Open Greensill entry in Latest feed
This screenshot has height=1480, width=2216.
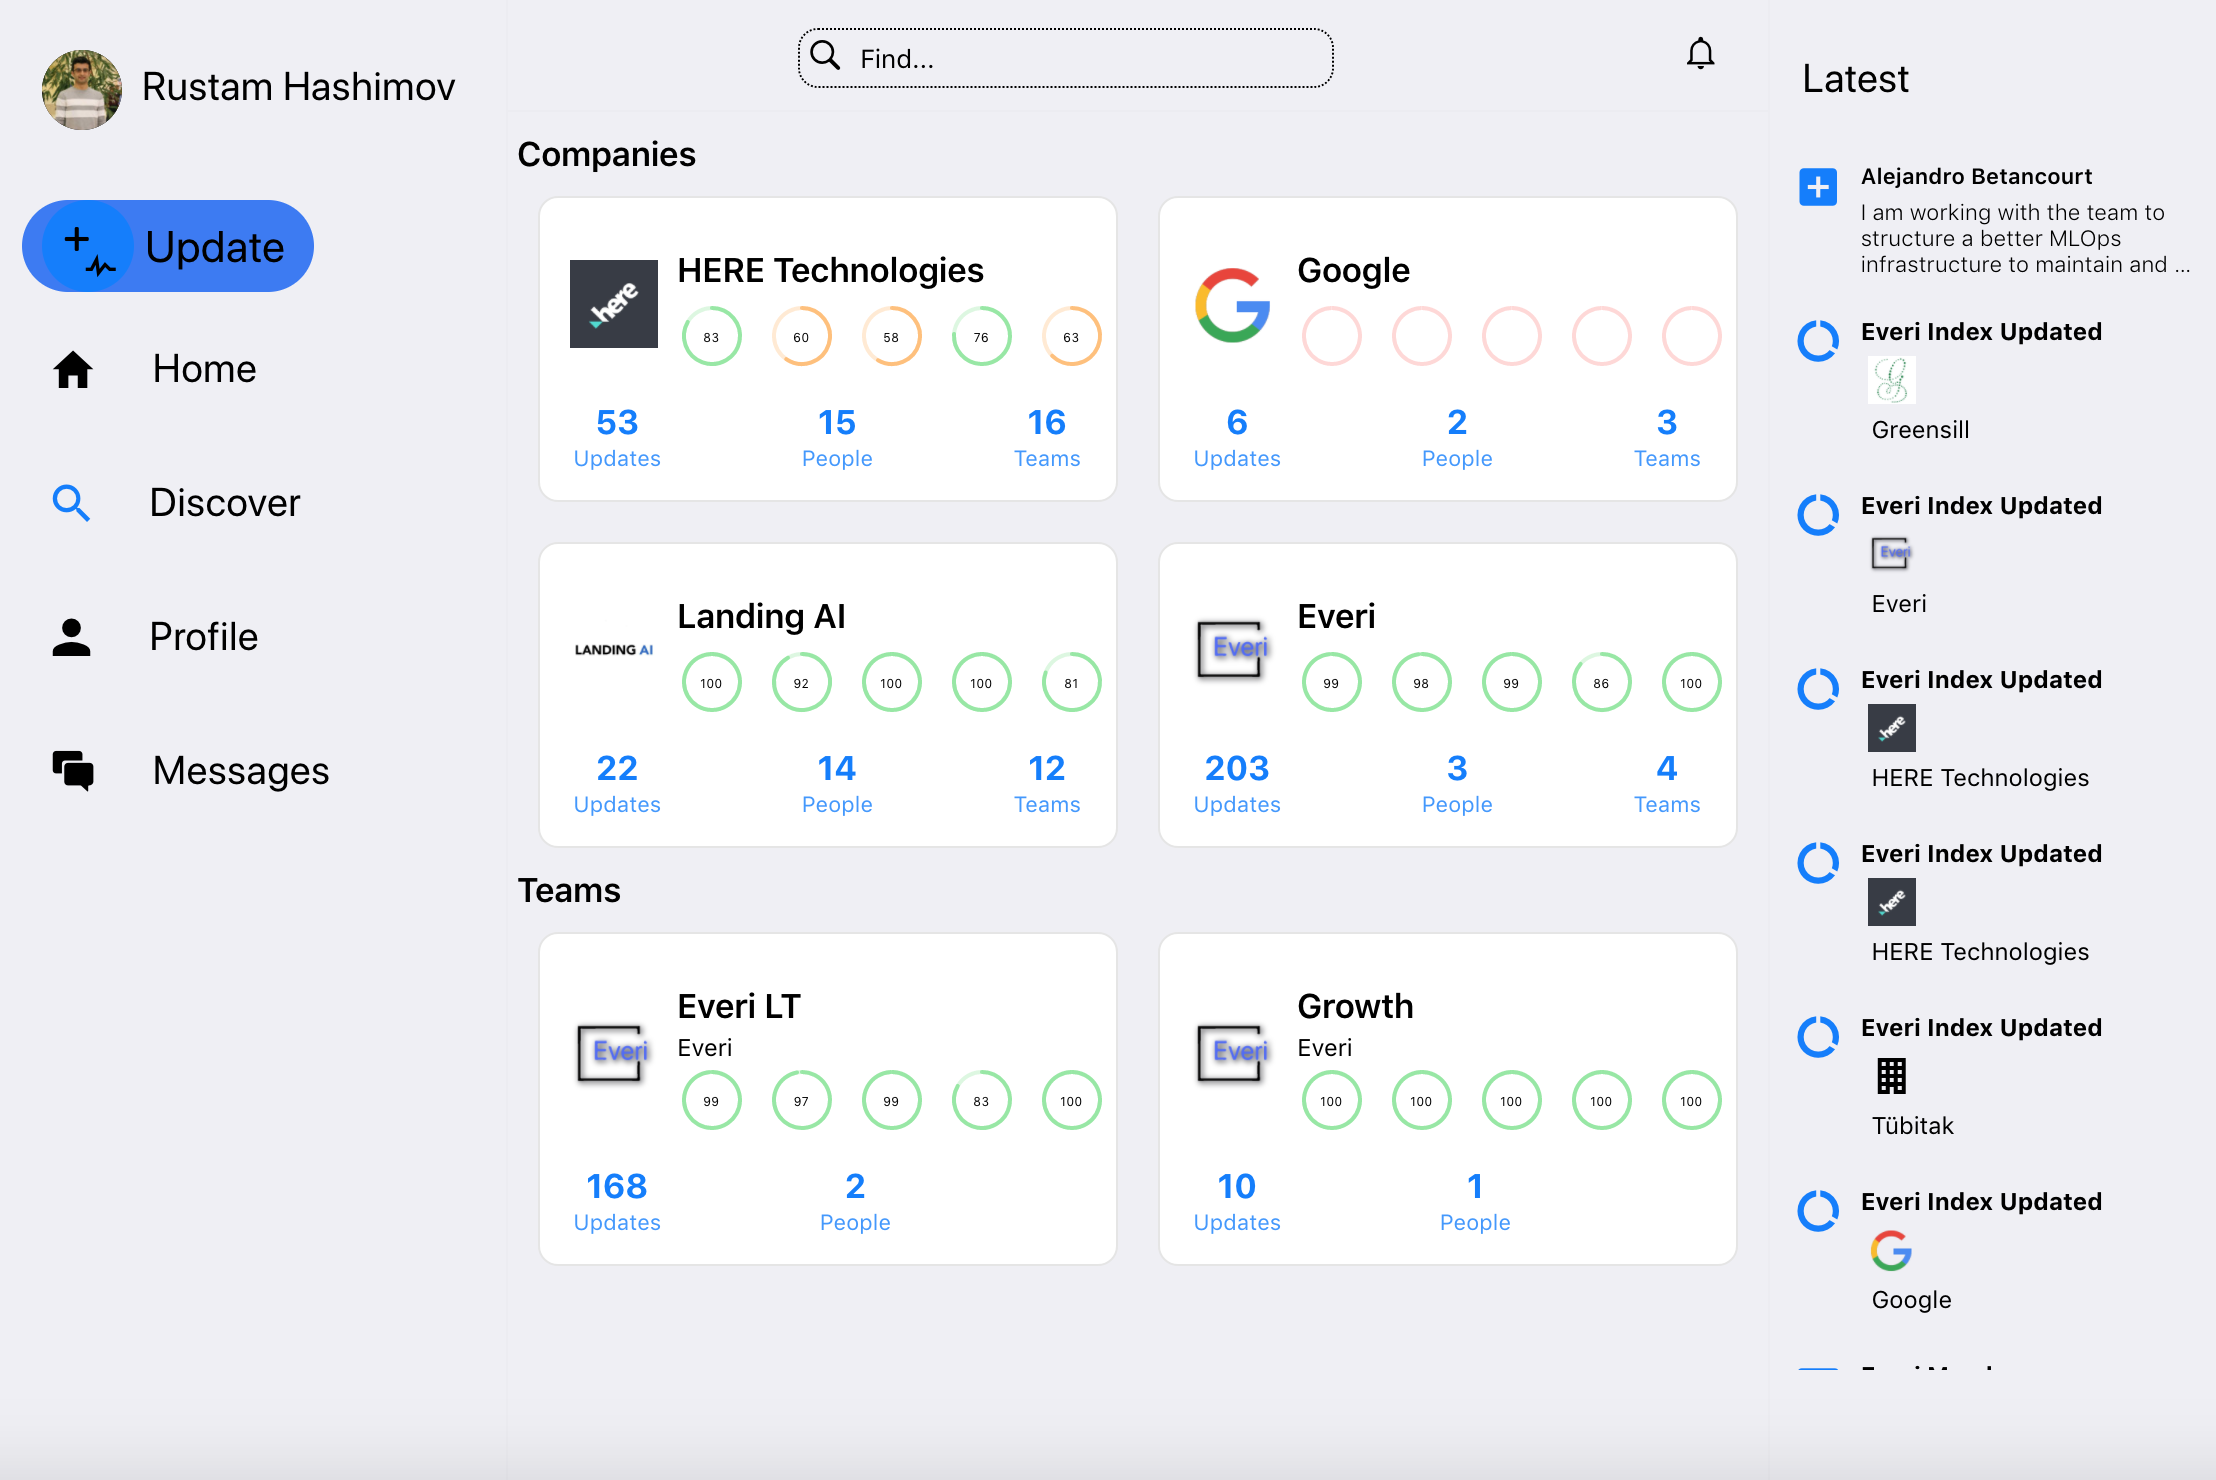(x=1919, y=430)
